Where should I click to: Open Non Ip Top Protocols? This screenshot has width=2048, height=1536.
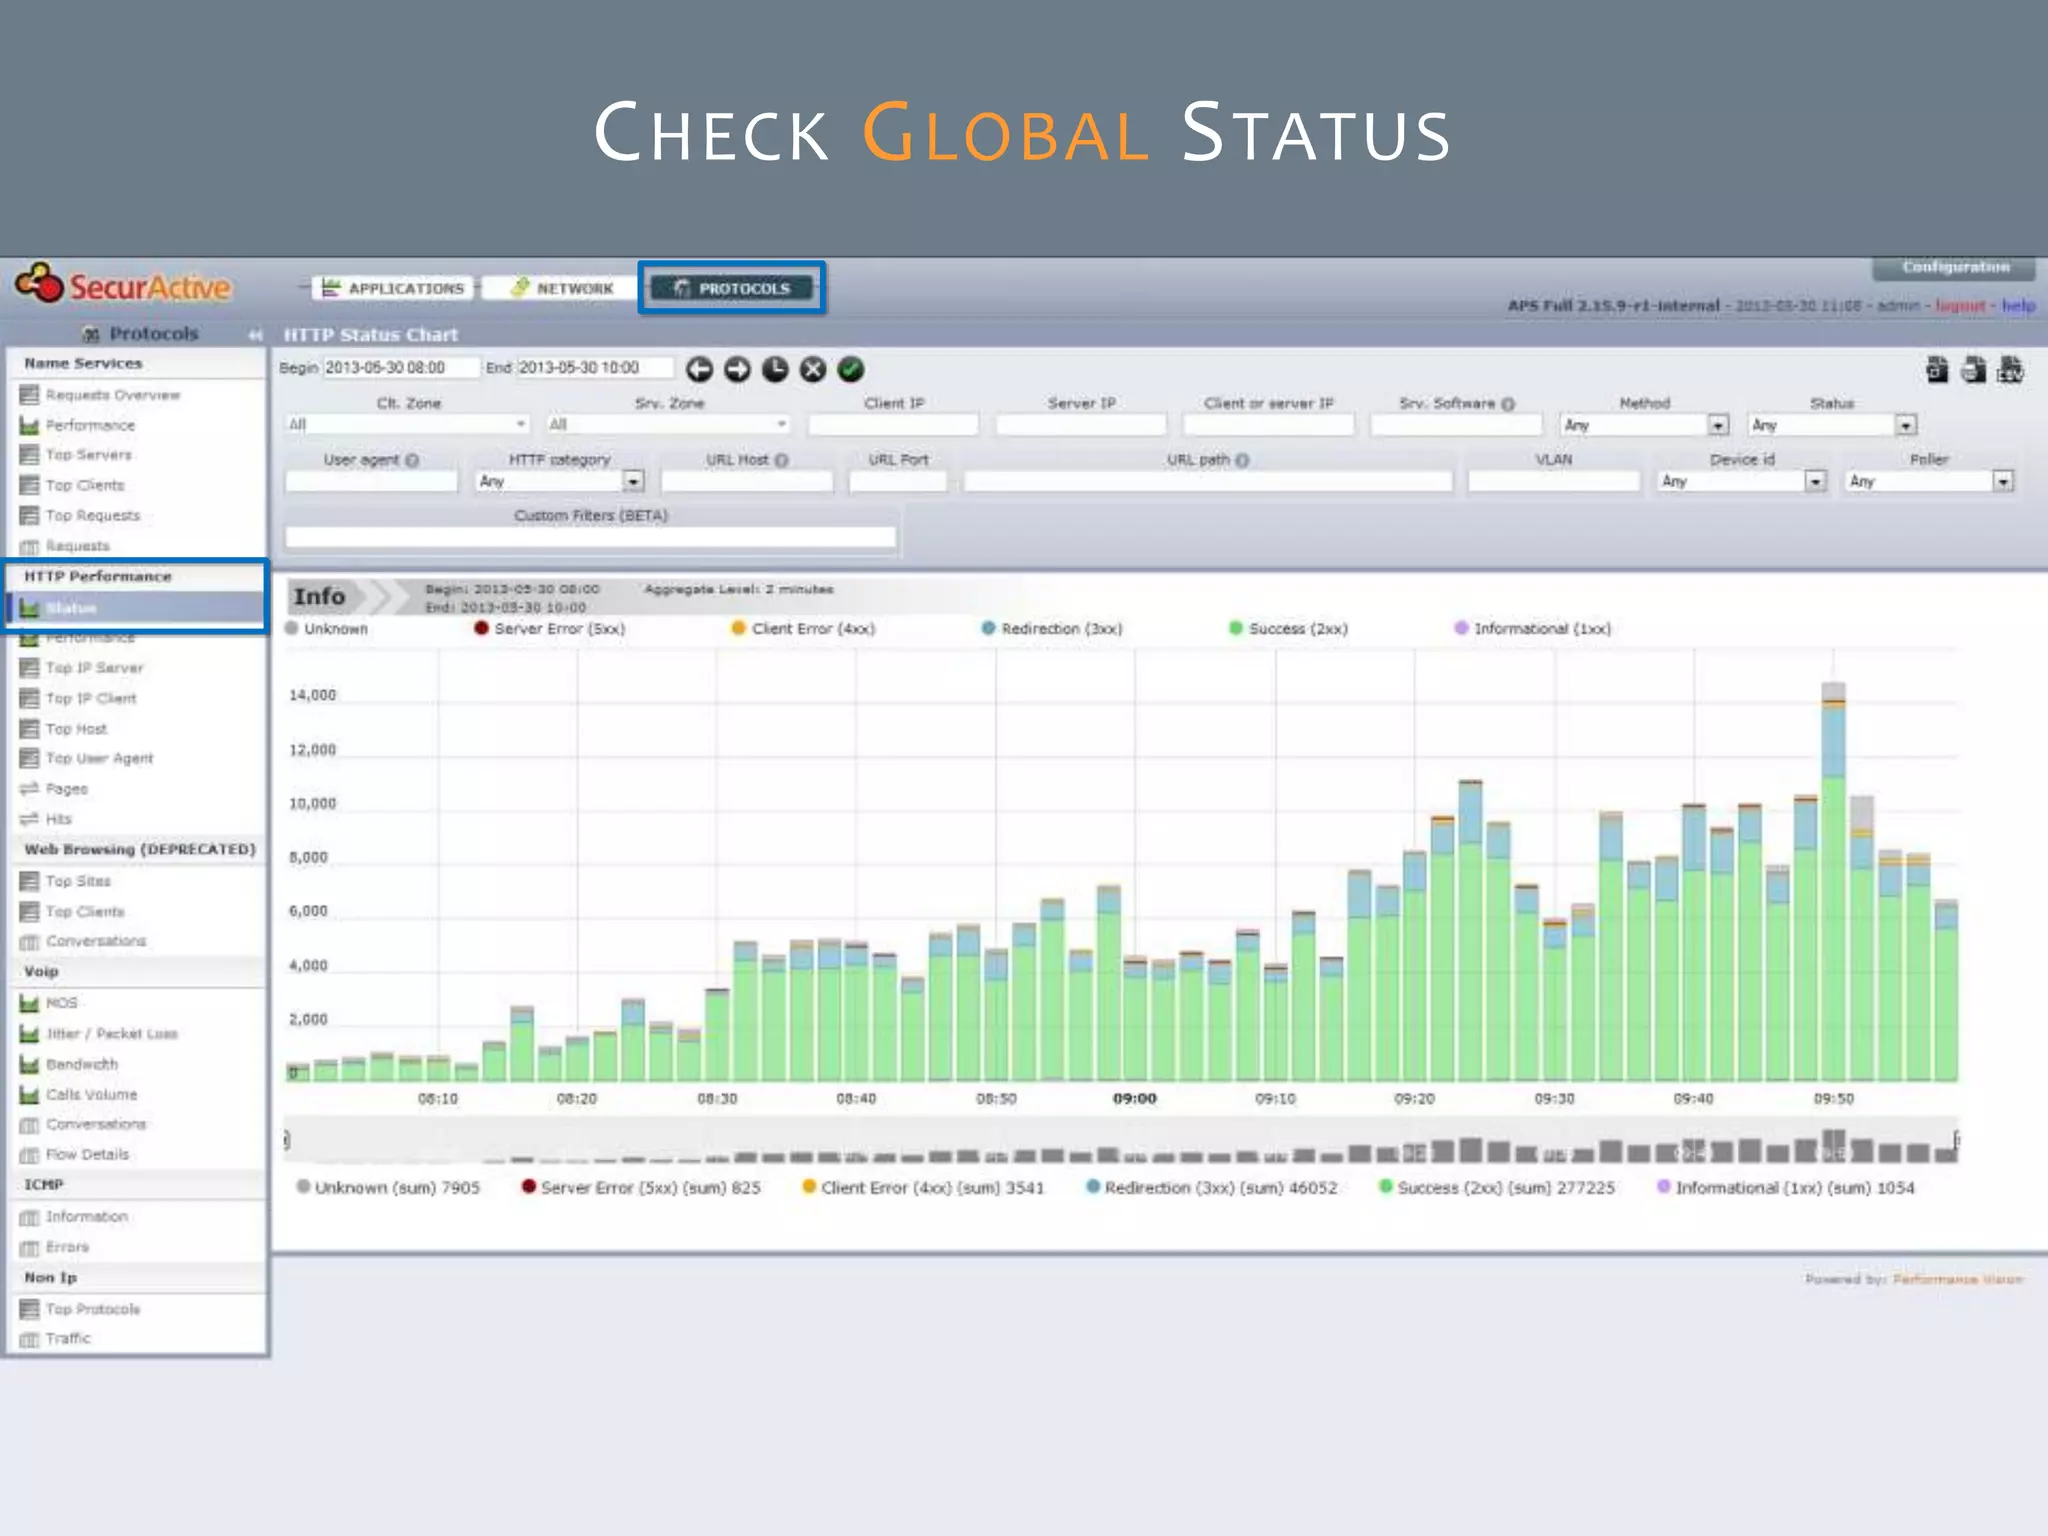(92, 1309)
